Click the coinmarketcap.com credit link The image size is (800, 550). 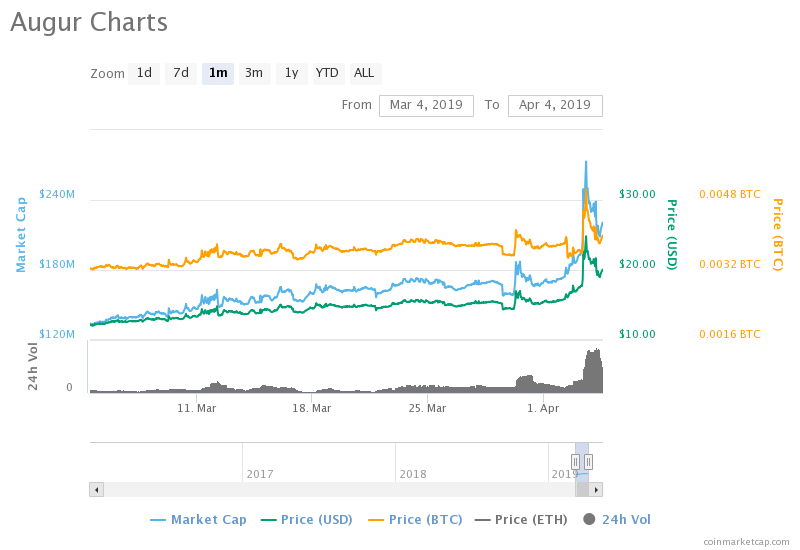pyautogui.click(x=746, y=542)
